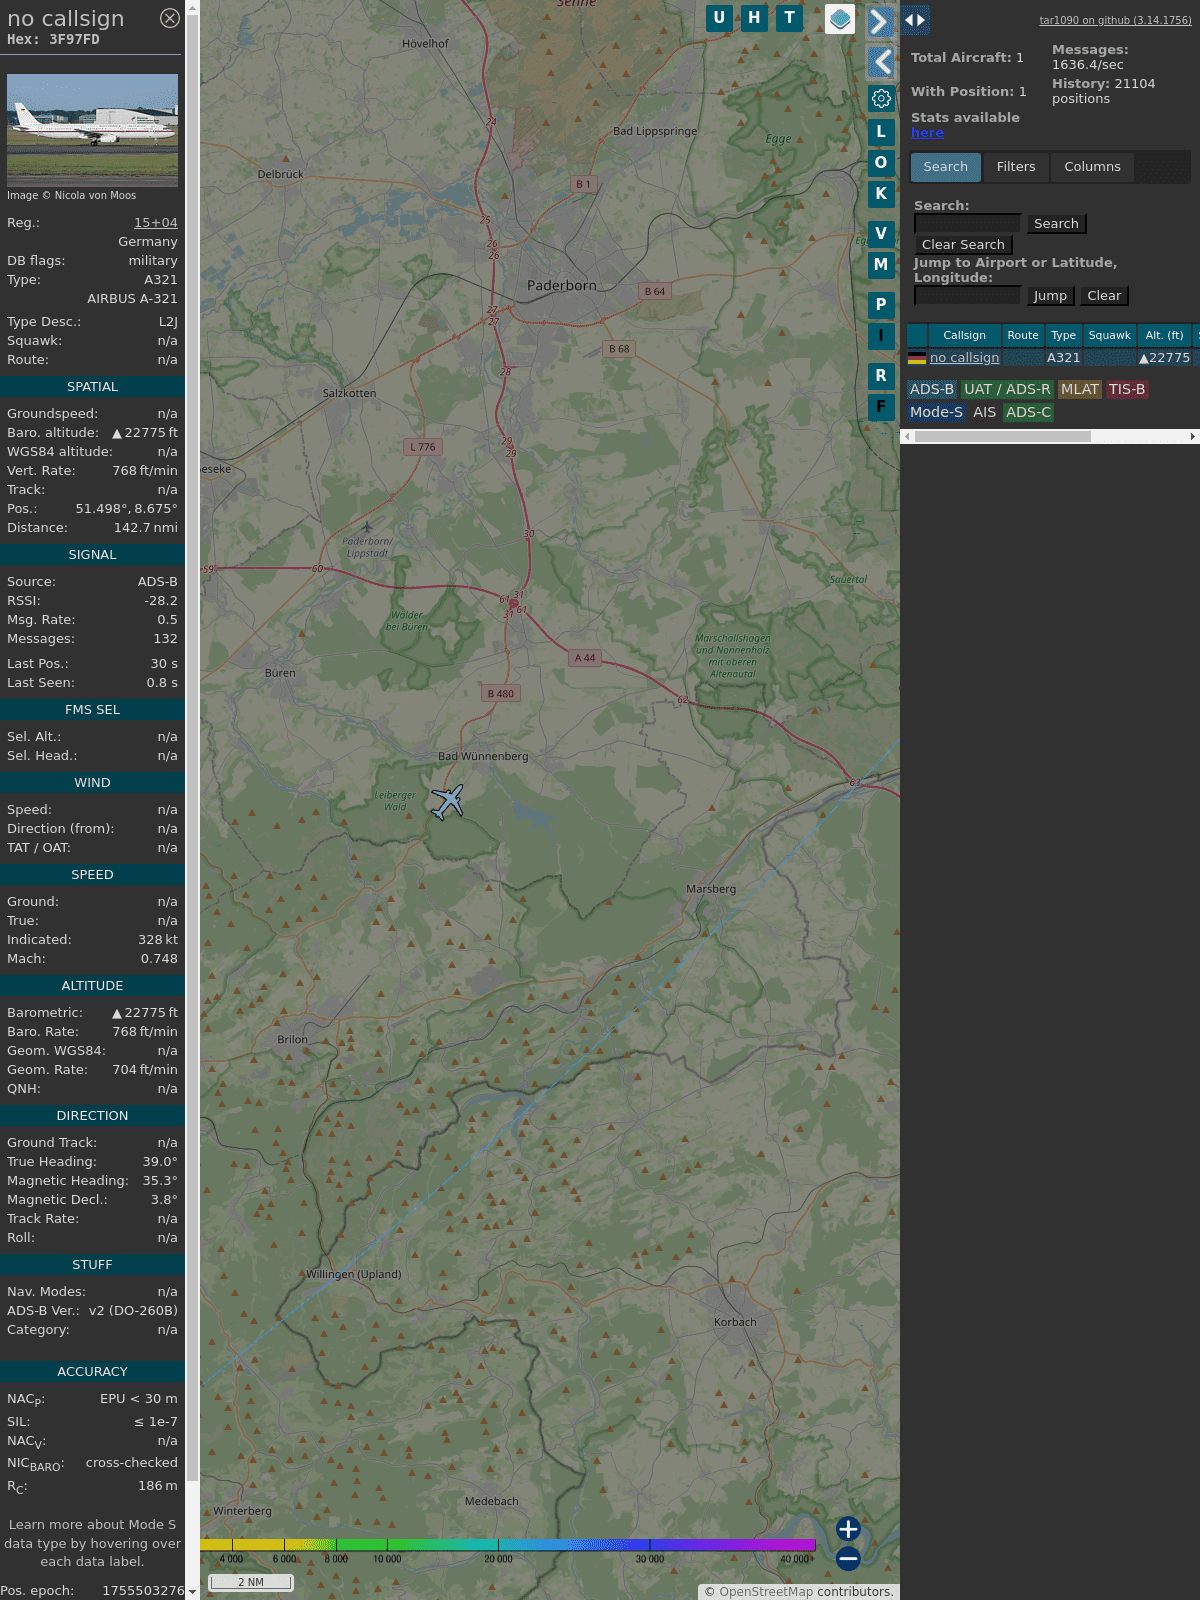The width and height of the screenshot is (1200, 1600).
Task: Click Paderborn/Lippstadt airport symbol
Action: [x=367, y=527]
